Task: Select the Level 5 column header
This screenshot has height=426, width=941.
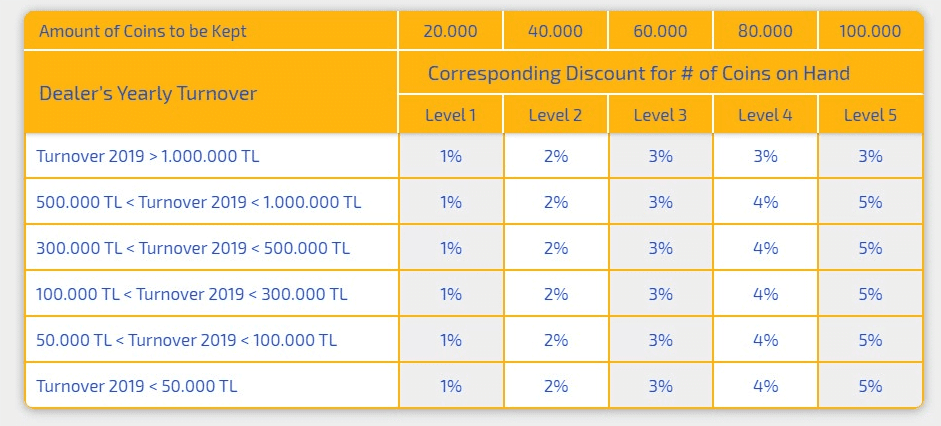Action: (x=870, y=115)
